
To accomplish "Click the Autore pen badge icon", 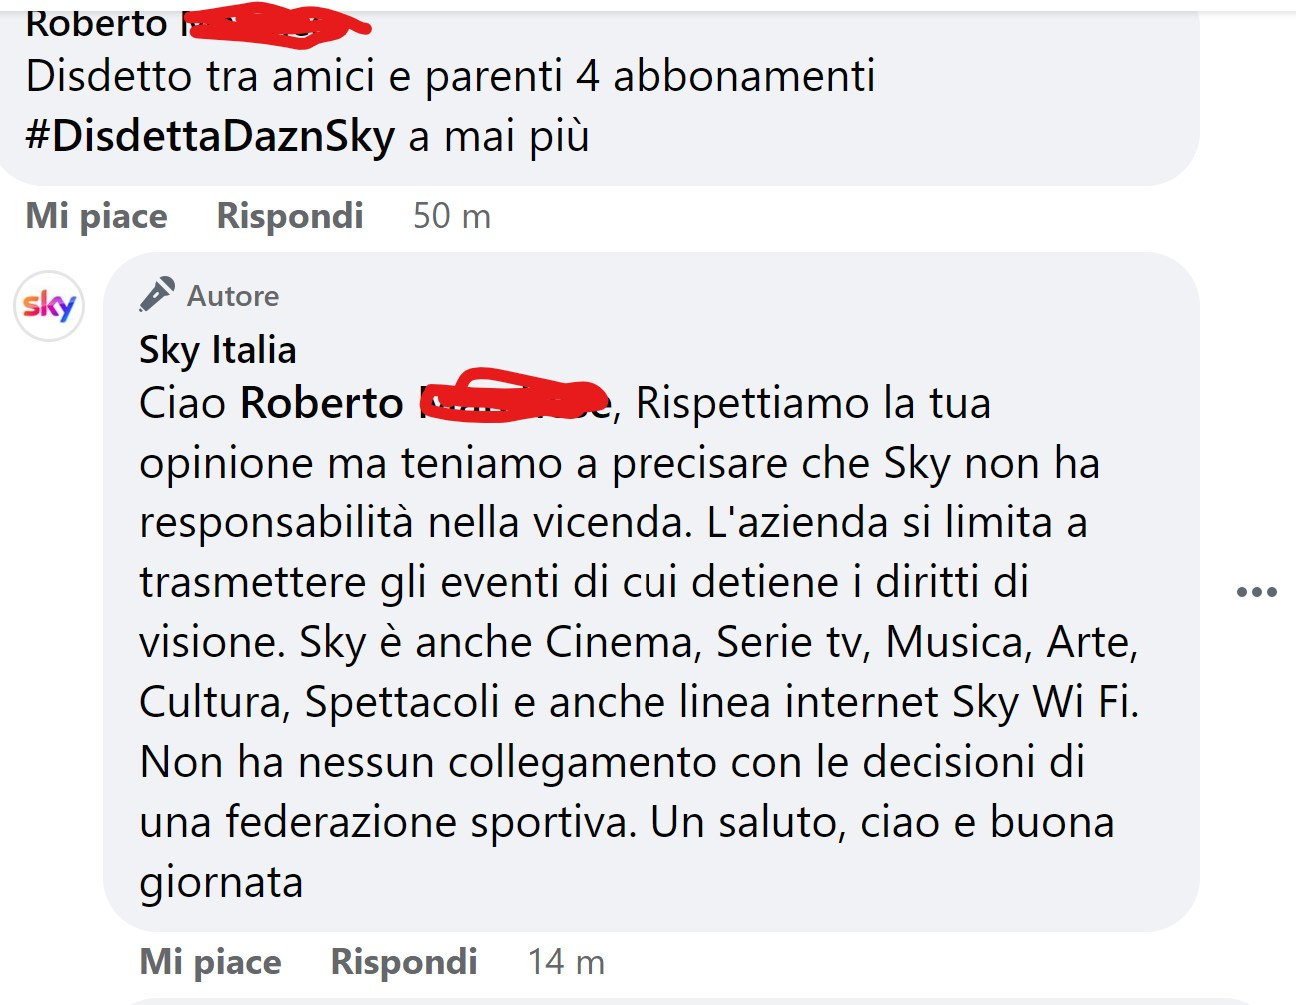I will pos(157,295).
